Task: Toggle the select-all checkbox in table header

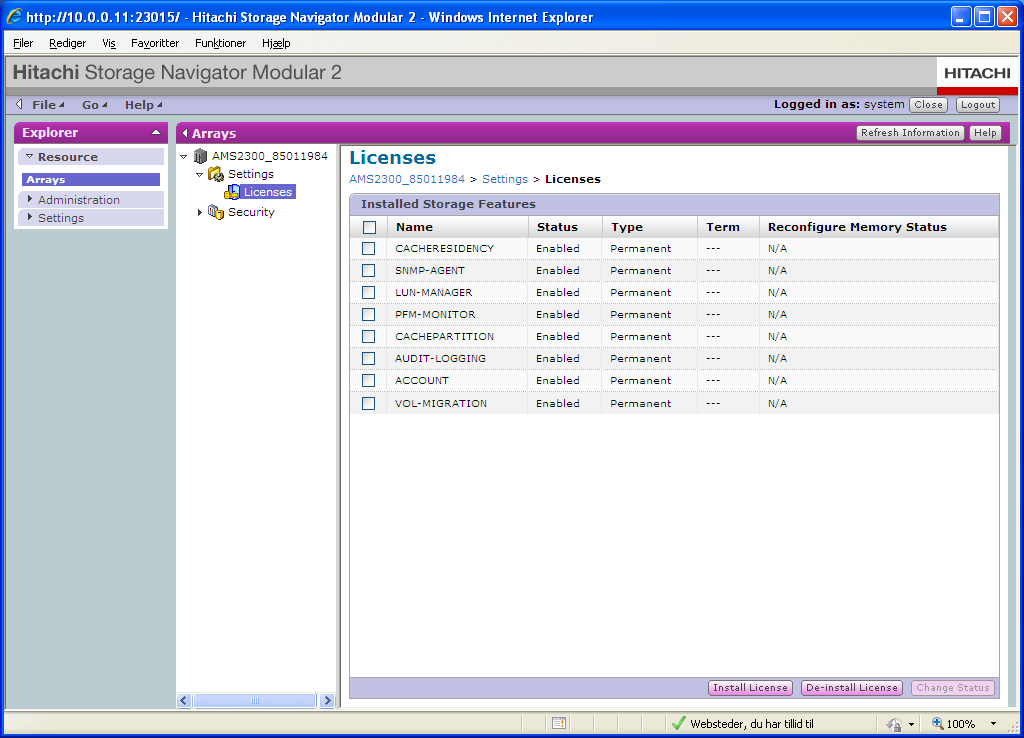Action: click(x=369, y=227)
